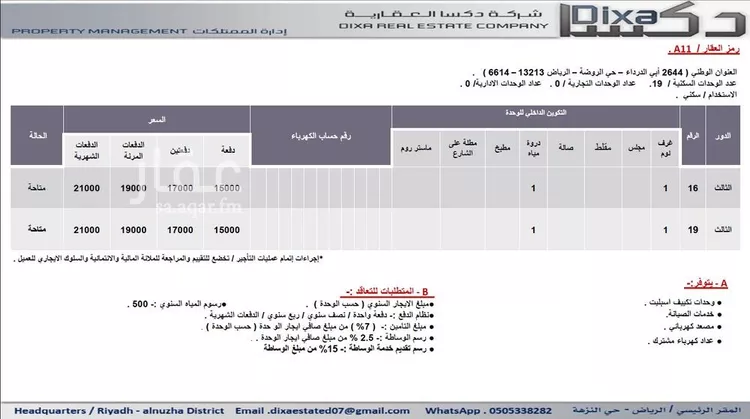Click the 'غرف نوم' bedrooms sub-header
This screenshot has width=750, height=419.
click(x=665, y=148)
